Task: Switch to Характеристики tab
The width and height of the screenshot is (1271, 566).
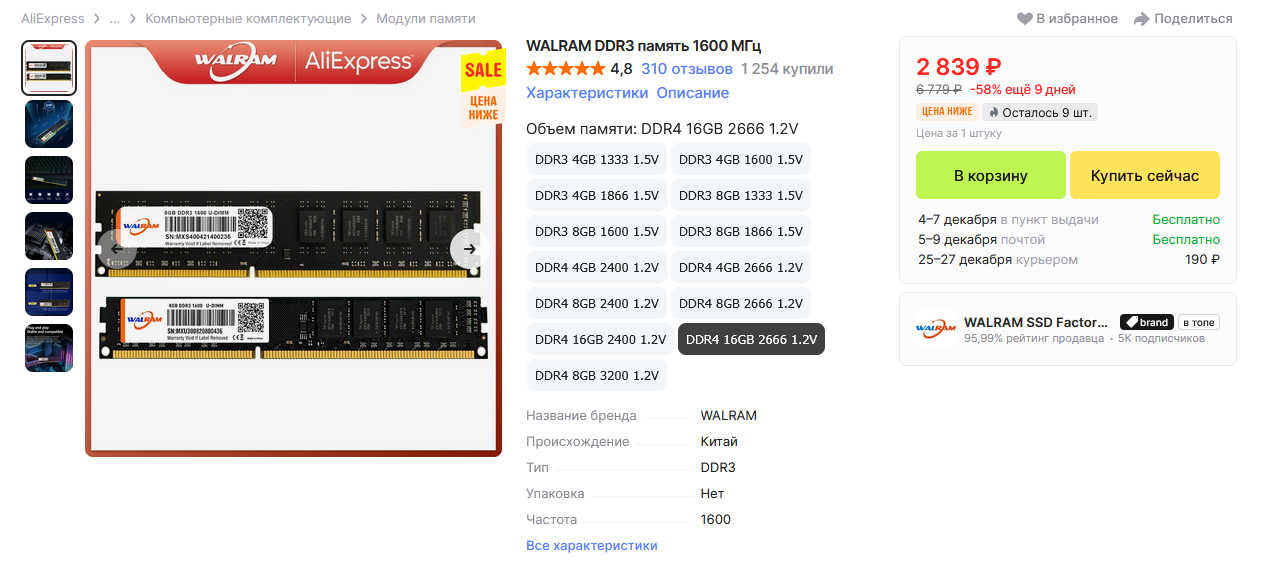Action: [587, 93]
